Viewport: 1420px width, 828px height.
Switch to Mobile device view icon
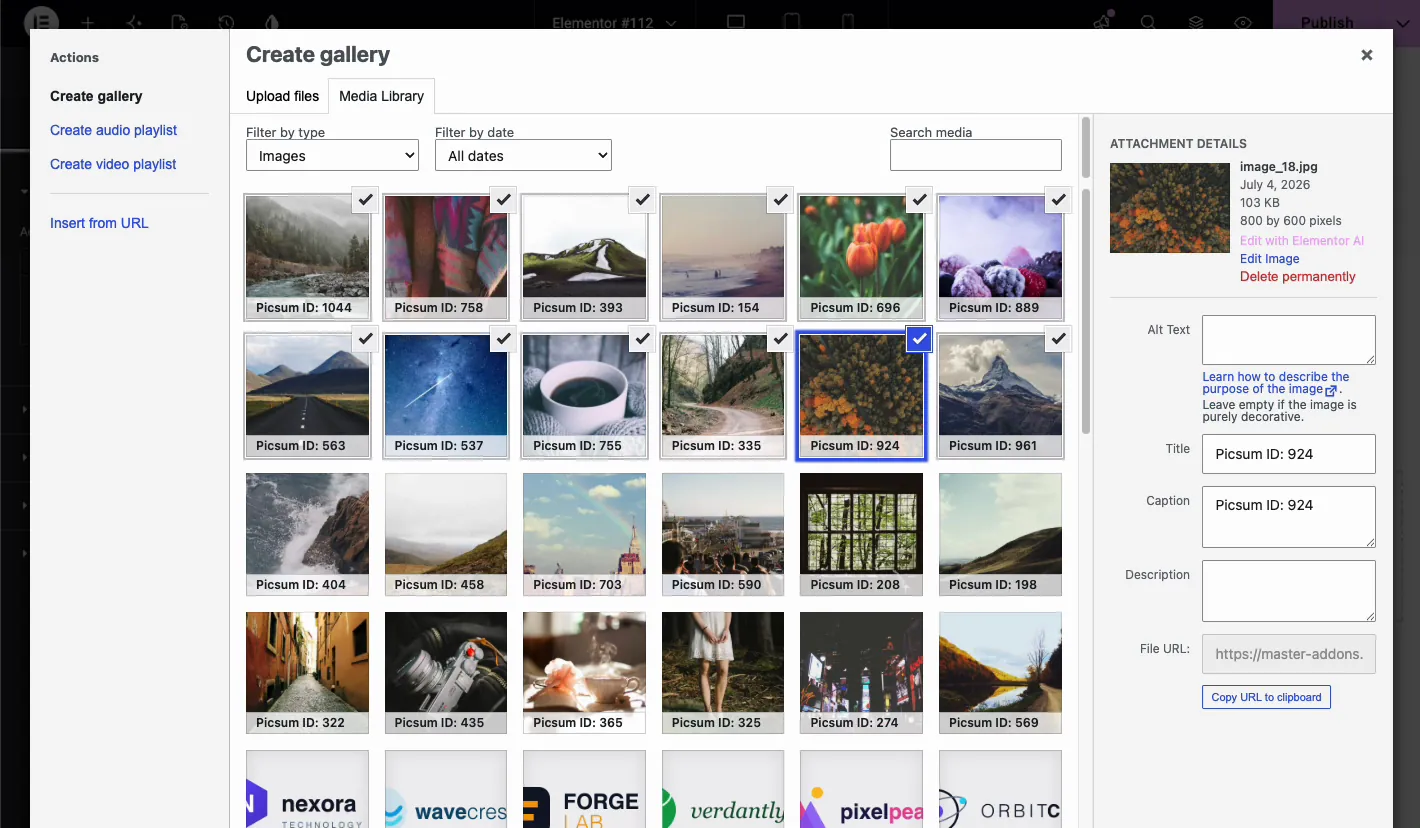click(848, 22)
